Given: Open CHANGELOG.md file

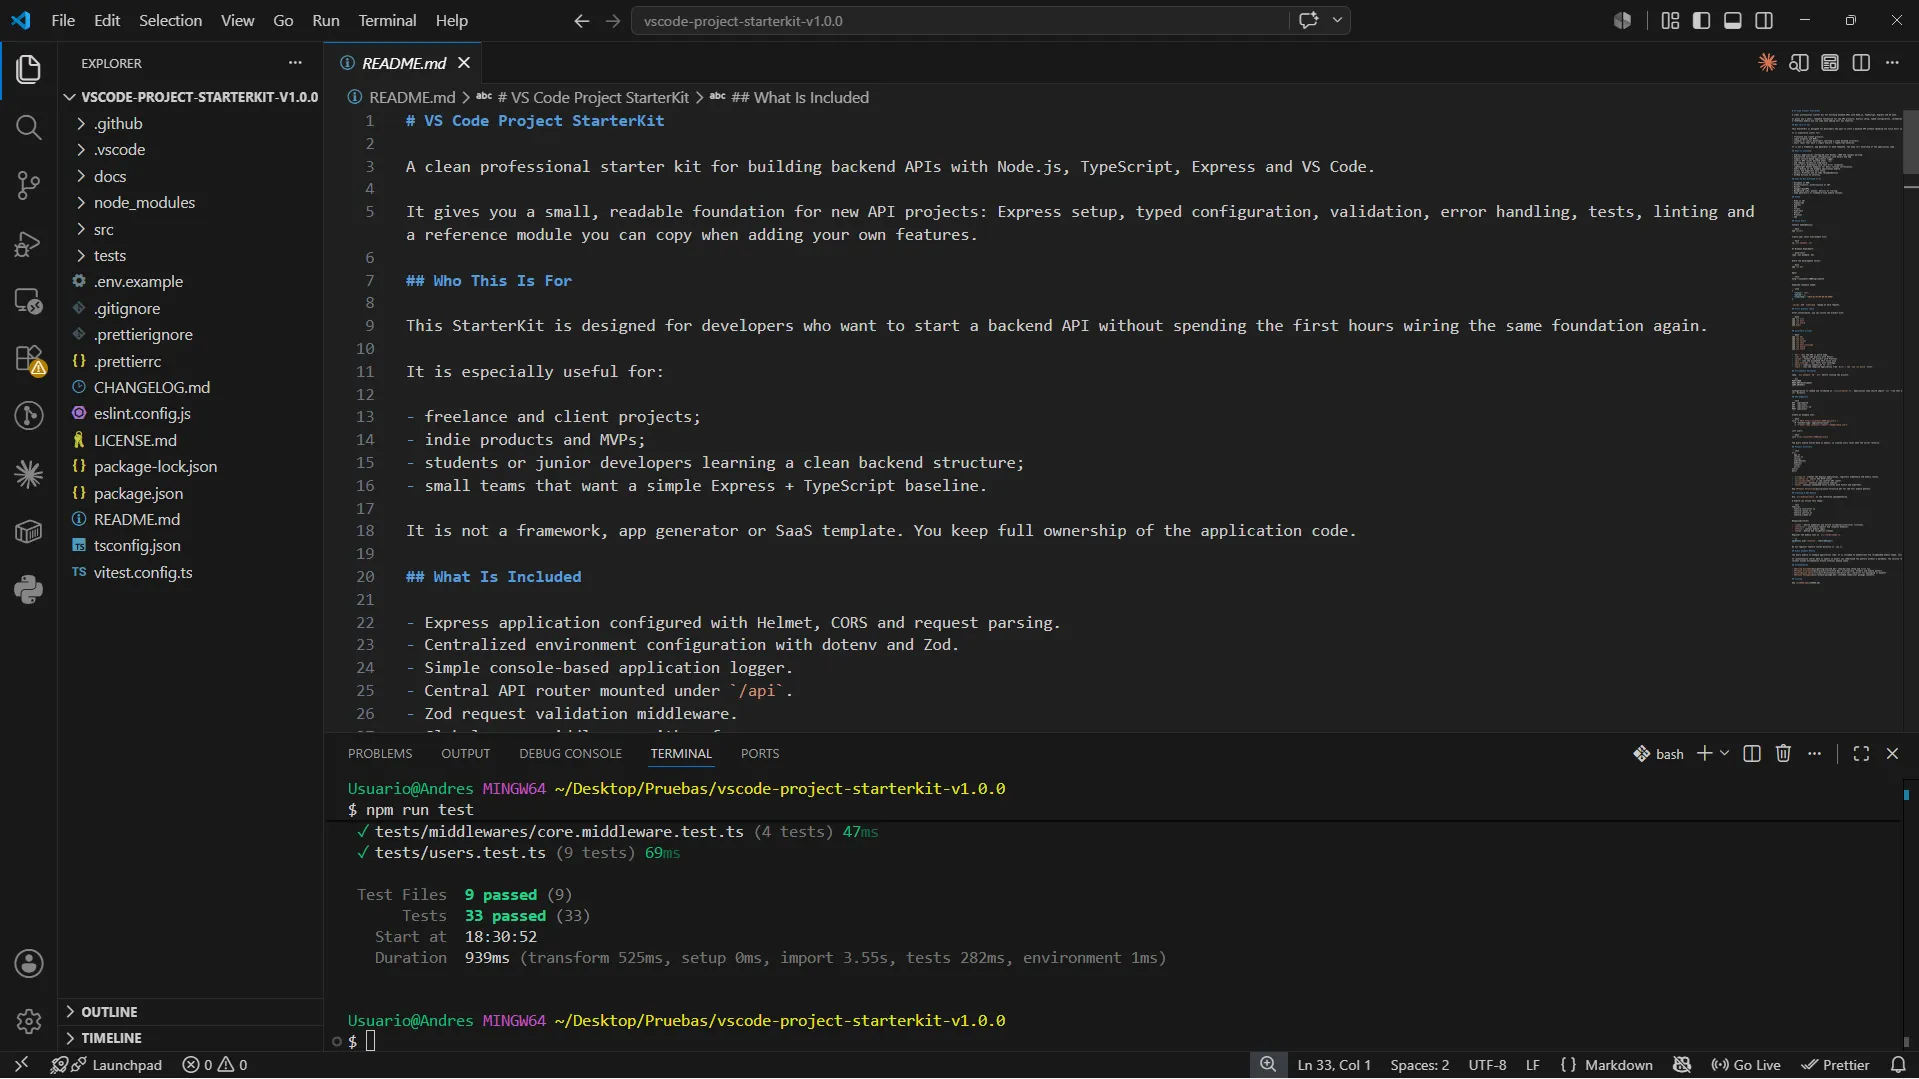Looking at the screenshot, I should [x=190, y=387].
